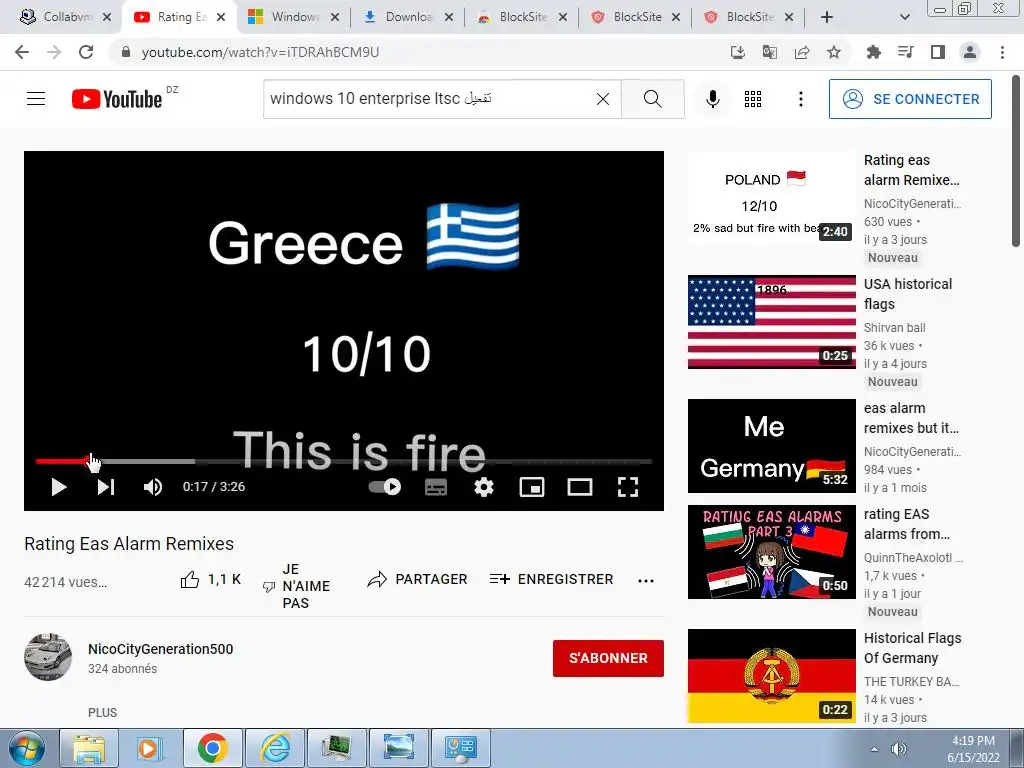Click SE CONNECTER sign-in button

pyautogui.click(x=910, y=99)
